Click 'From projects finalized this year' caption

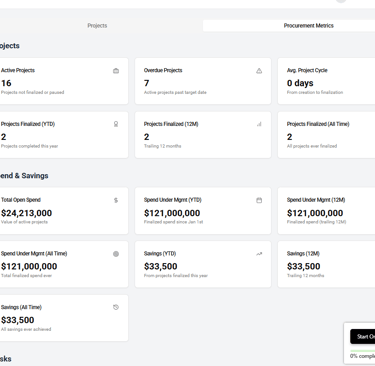pos(176,276)
